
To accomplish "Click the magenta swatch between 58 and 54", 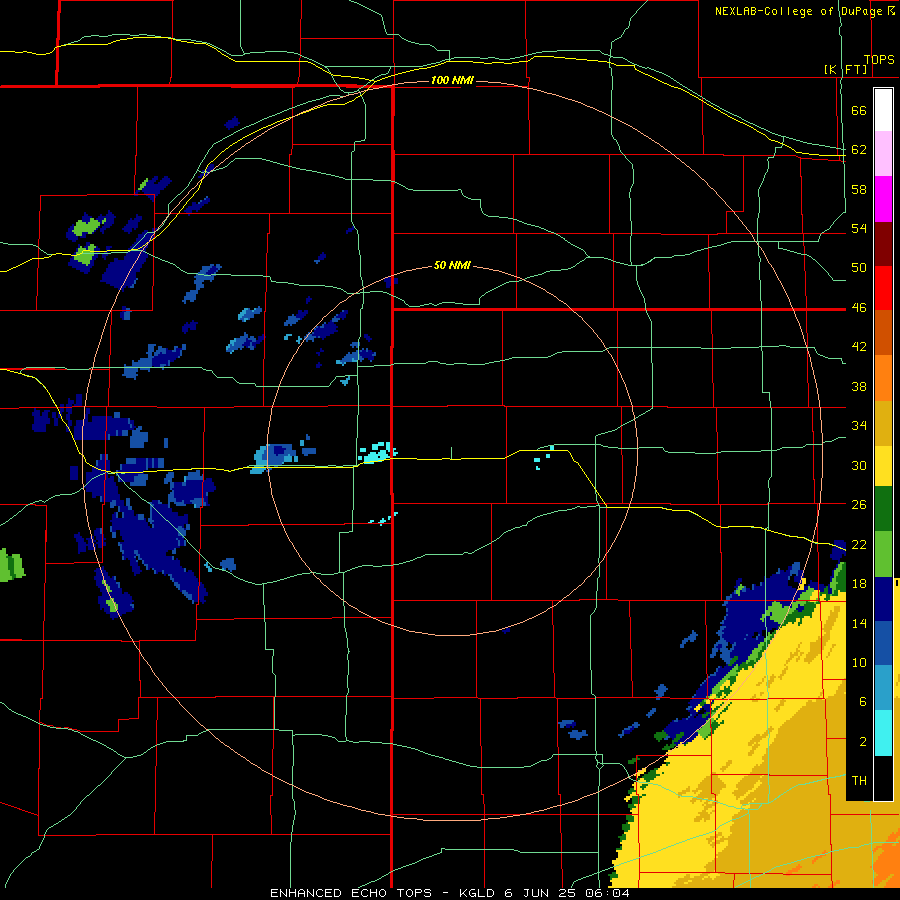I will coord(883,199).
